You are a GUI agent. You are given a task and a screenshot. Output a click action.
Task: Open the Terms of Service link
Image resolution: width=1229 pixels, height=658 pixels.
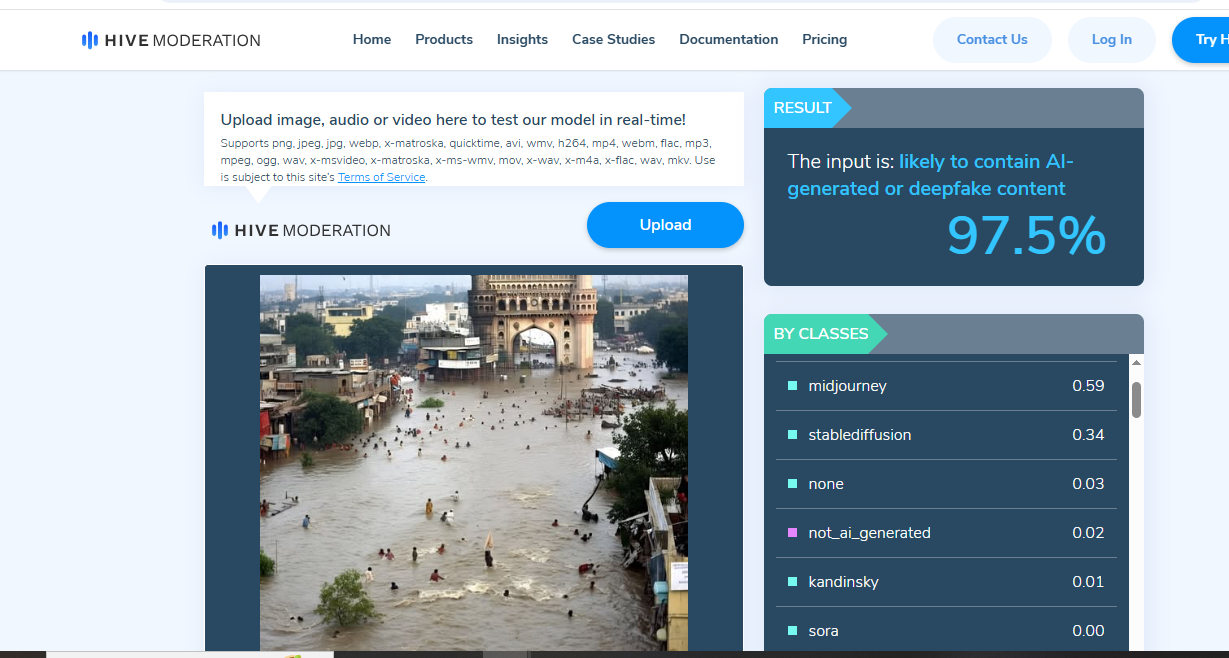[382, 177]
